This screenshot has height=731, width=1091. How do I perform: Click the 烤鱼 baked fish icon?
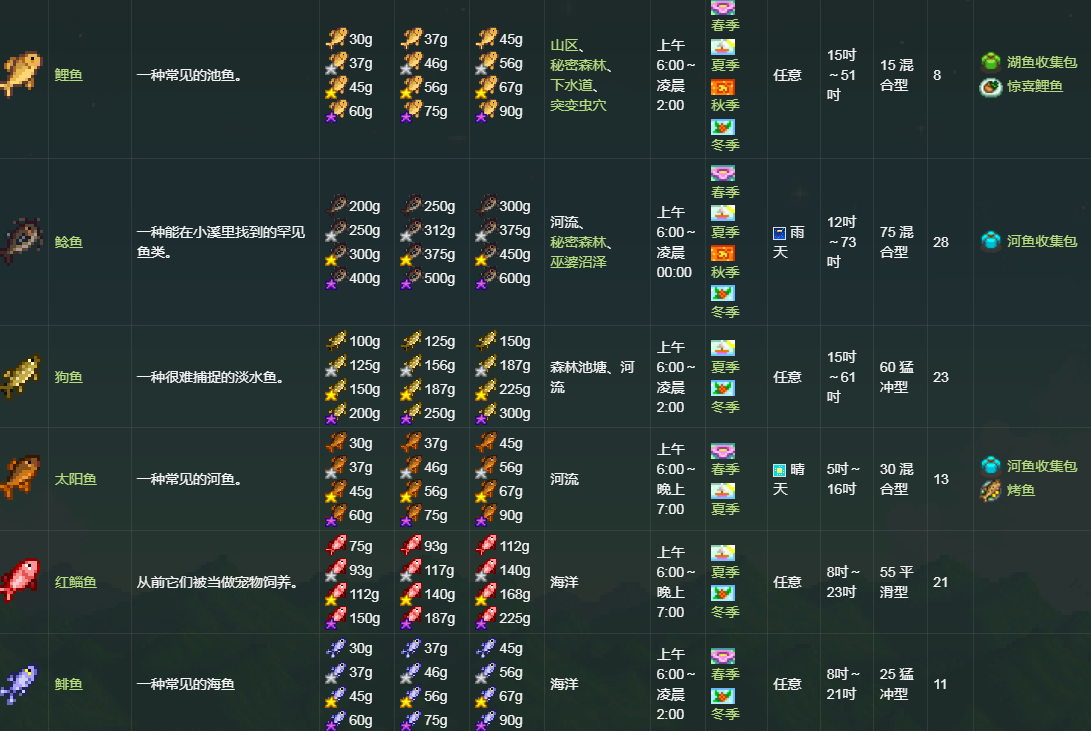coord(990,490)
